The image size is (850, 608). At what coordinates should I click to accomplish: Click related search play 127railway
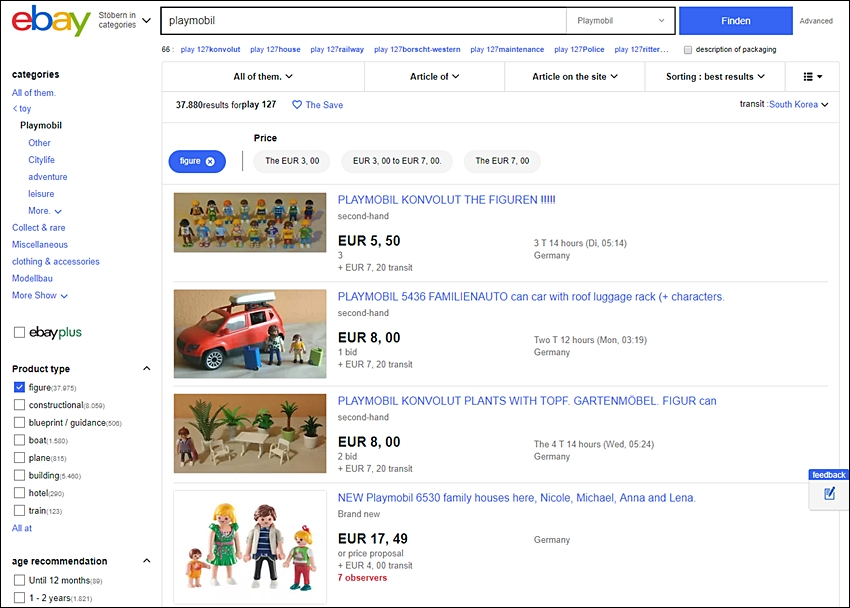click(x=337, y=49)
